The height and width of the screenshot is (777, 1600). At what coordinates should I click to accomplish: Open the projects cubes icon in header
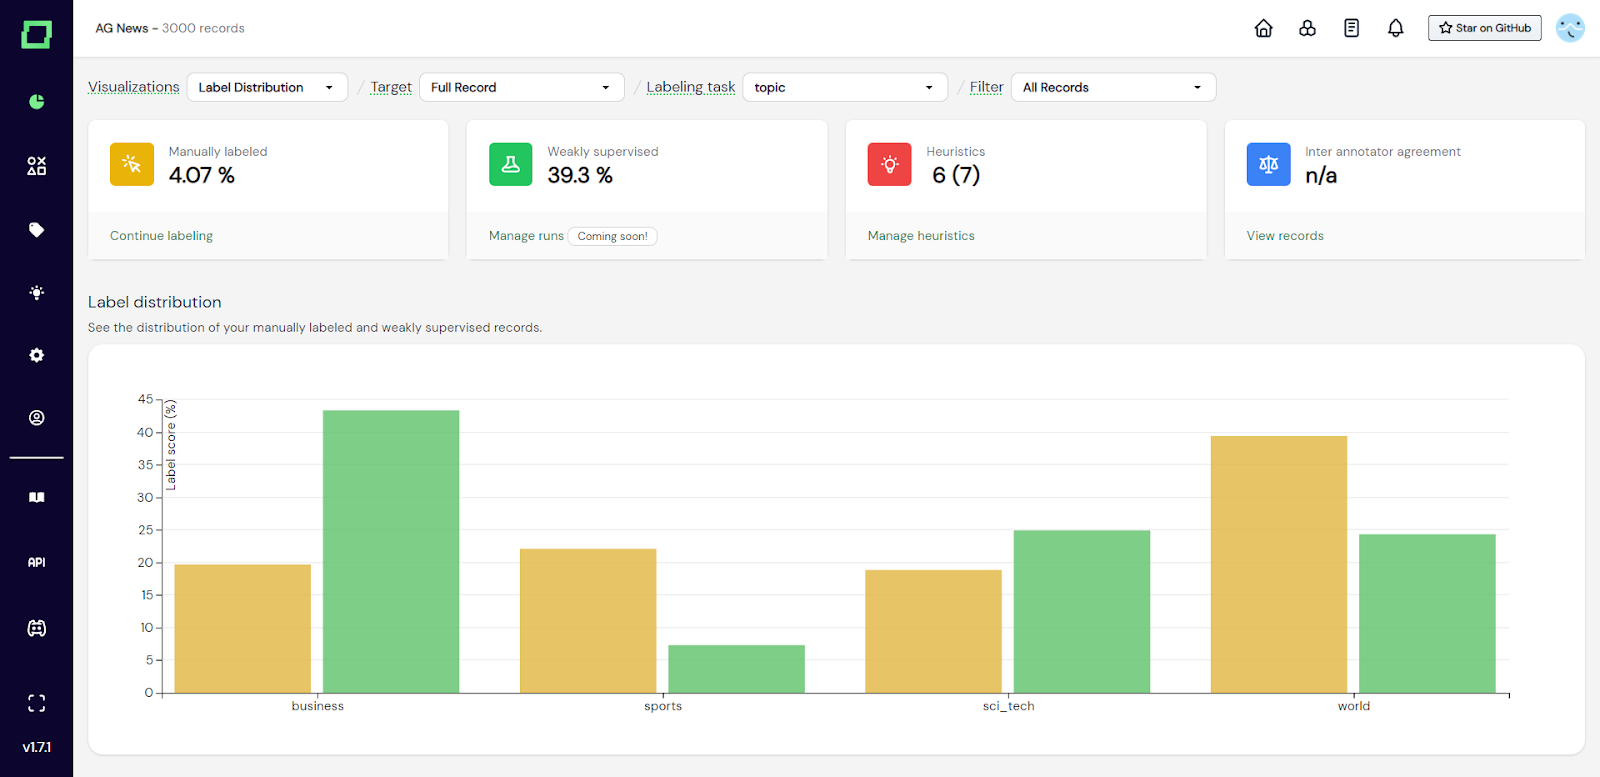[x=1307, y=28]
